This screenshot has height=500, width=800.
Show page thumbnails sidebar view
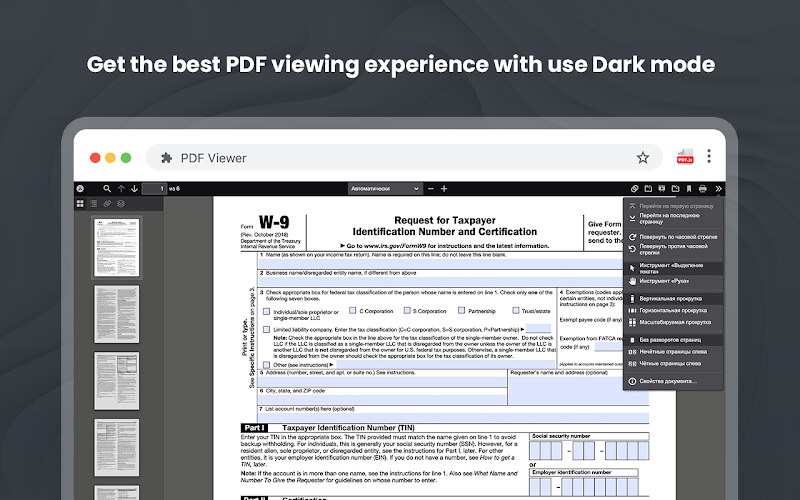click(80, 204)
